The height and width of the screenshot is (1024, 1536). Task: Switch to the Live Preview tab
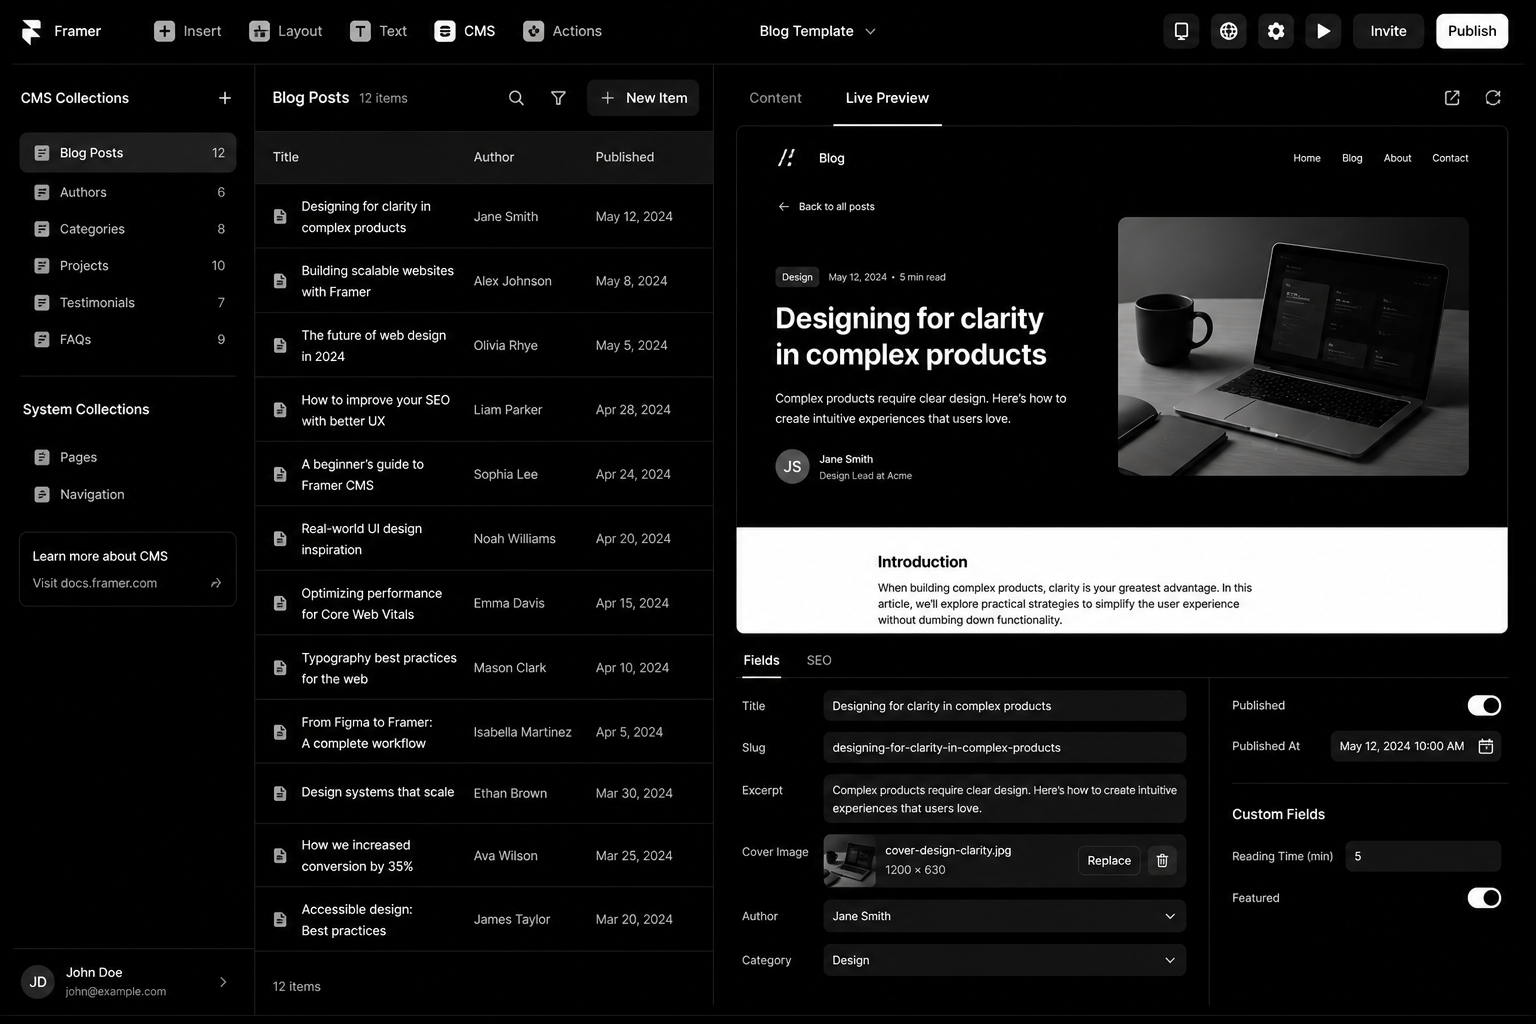887,98
